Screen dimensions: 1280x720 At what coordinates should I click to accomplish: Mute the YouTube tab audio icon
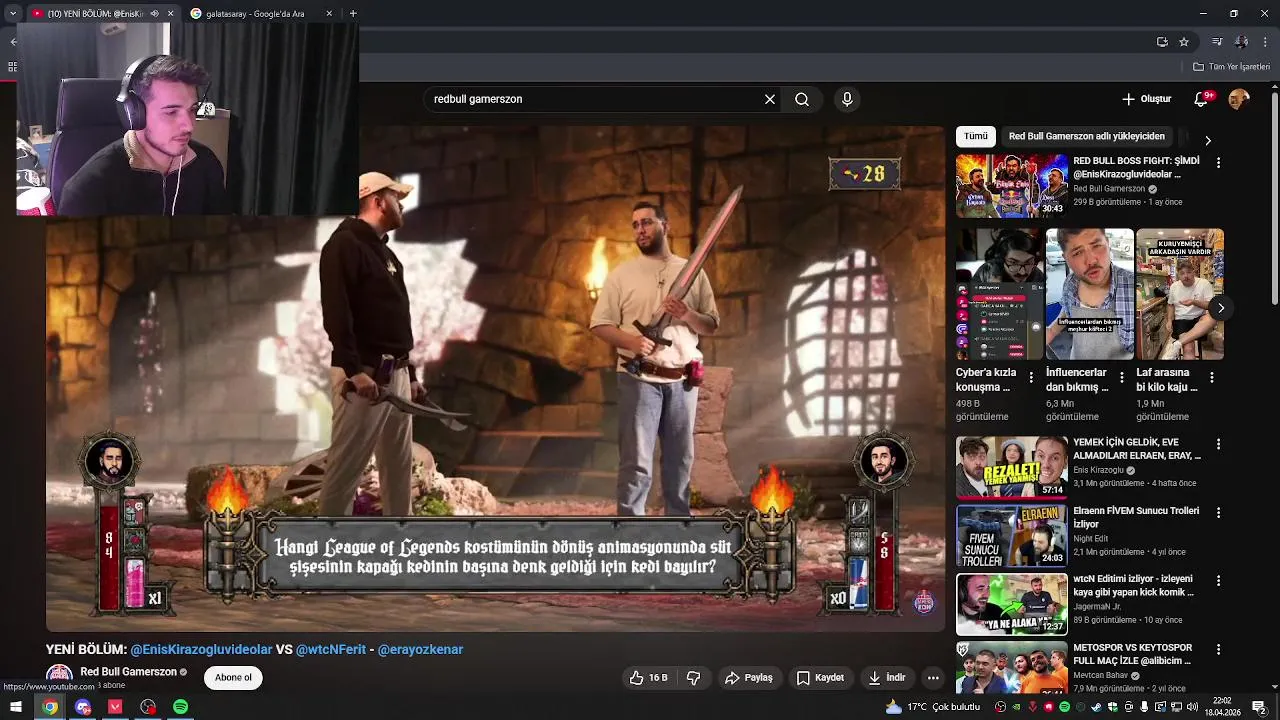click(x=153, y=14)
